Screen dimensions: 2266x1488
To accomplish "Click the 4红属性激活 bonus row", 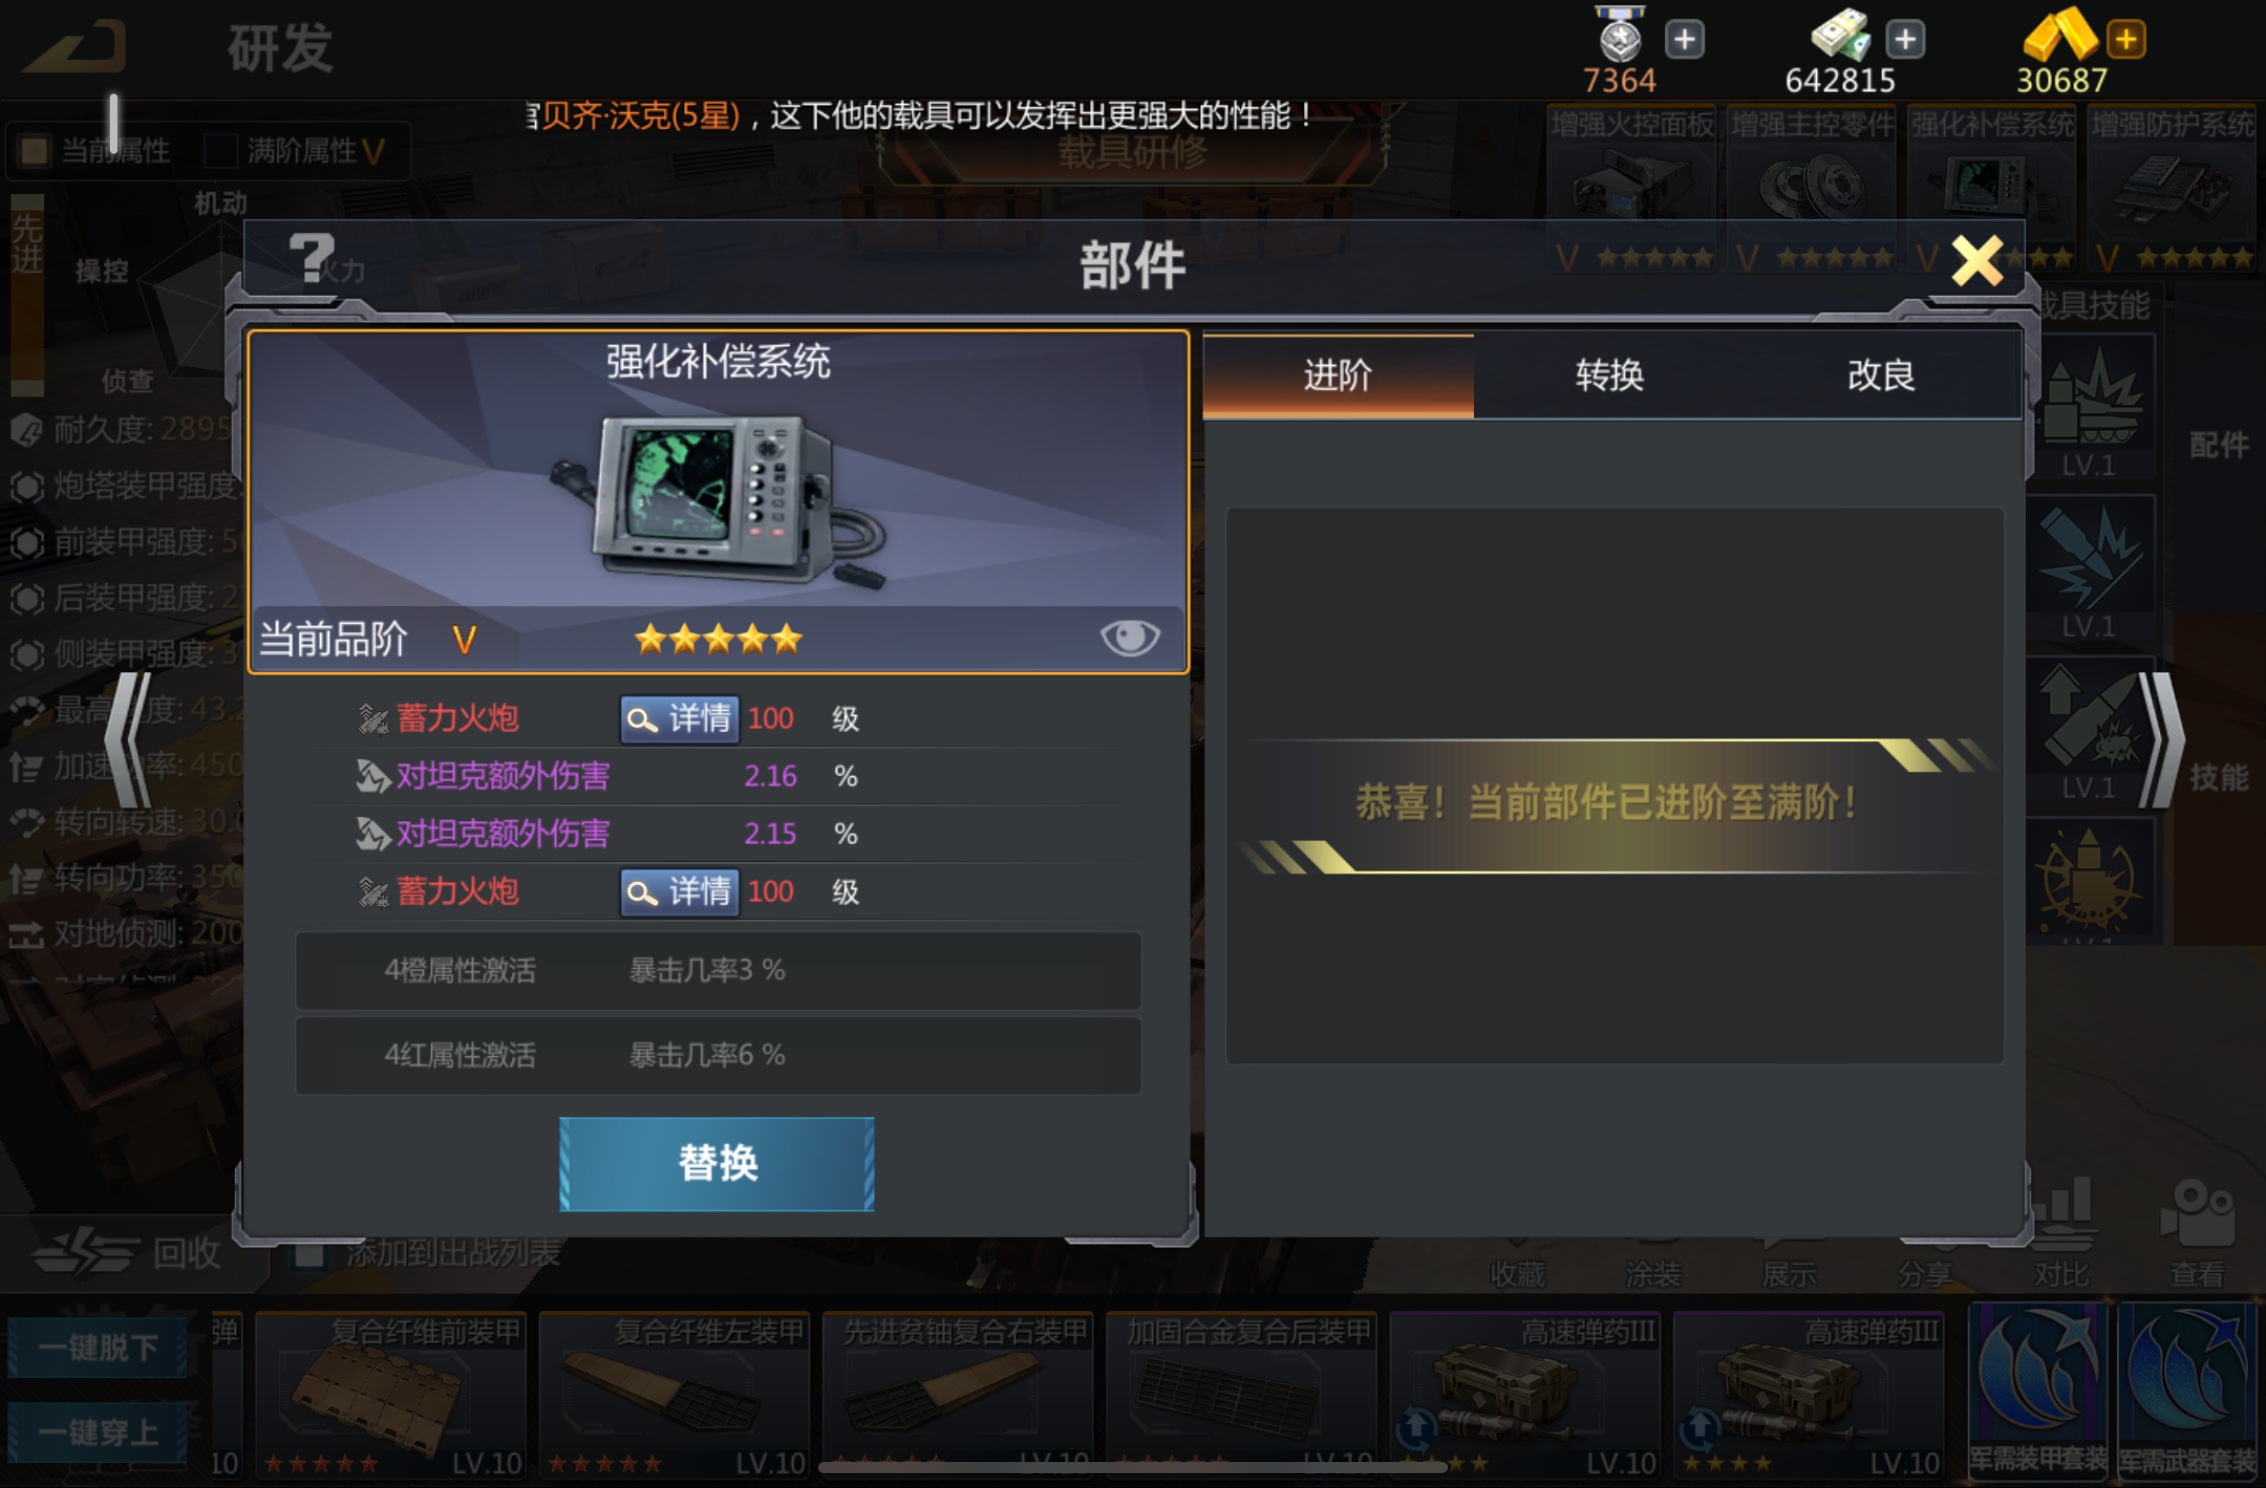I will (x=718, y=1055).
